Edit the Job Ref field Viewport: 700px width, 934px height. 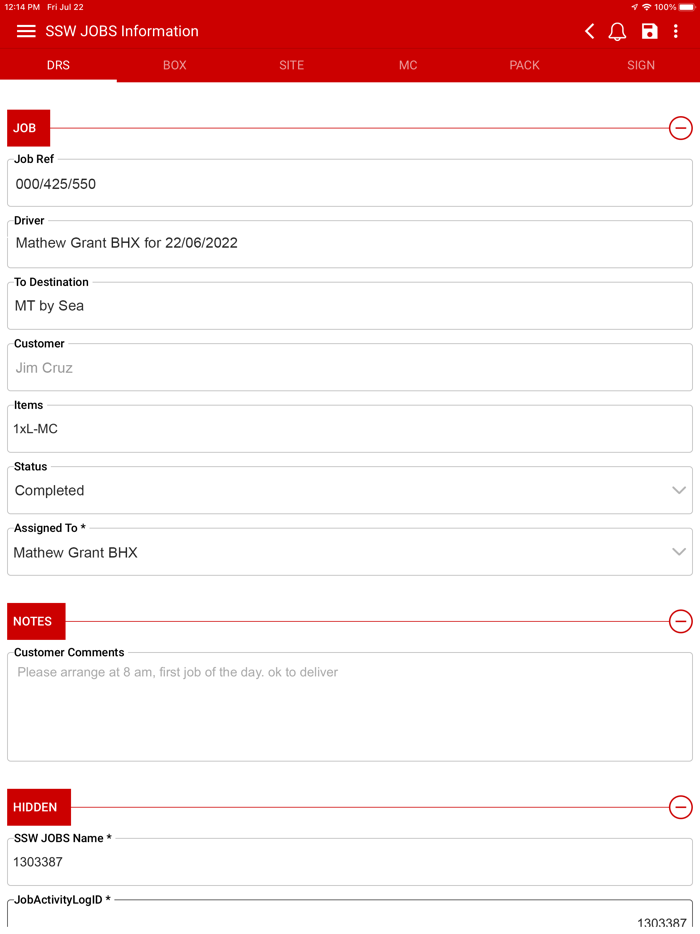click(350, 183)
